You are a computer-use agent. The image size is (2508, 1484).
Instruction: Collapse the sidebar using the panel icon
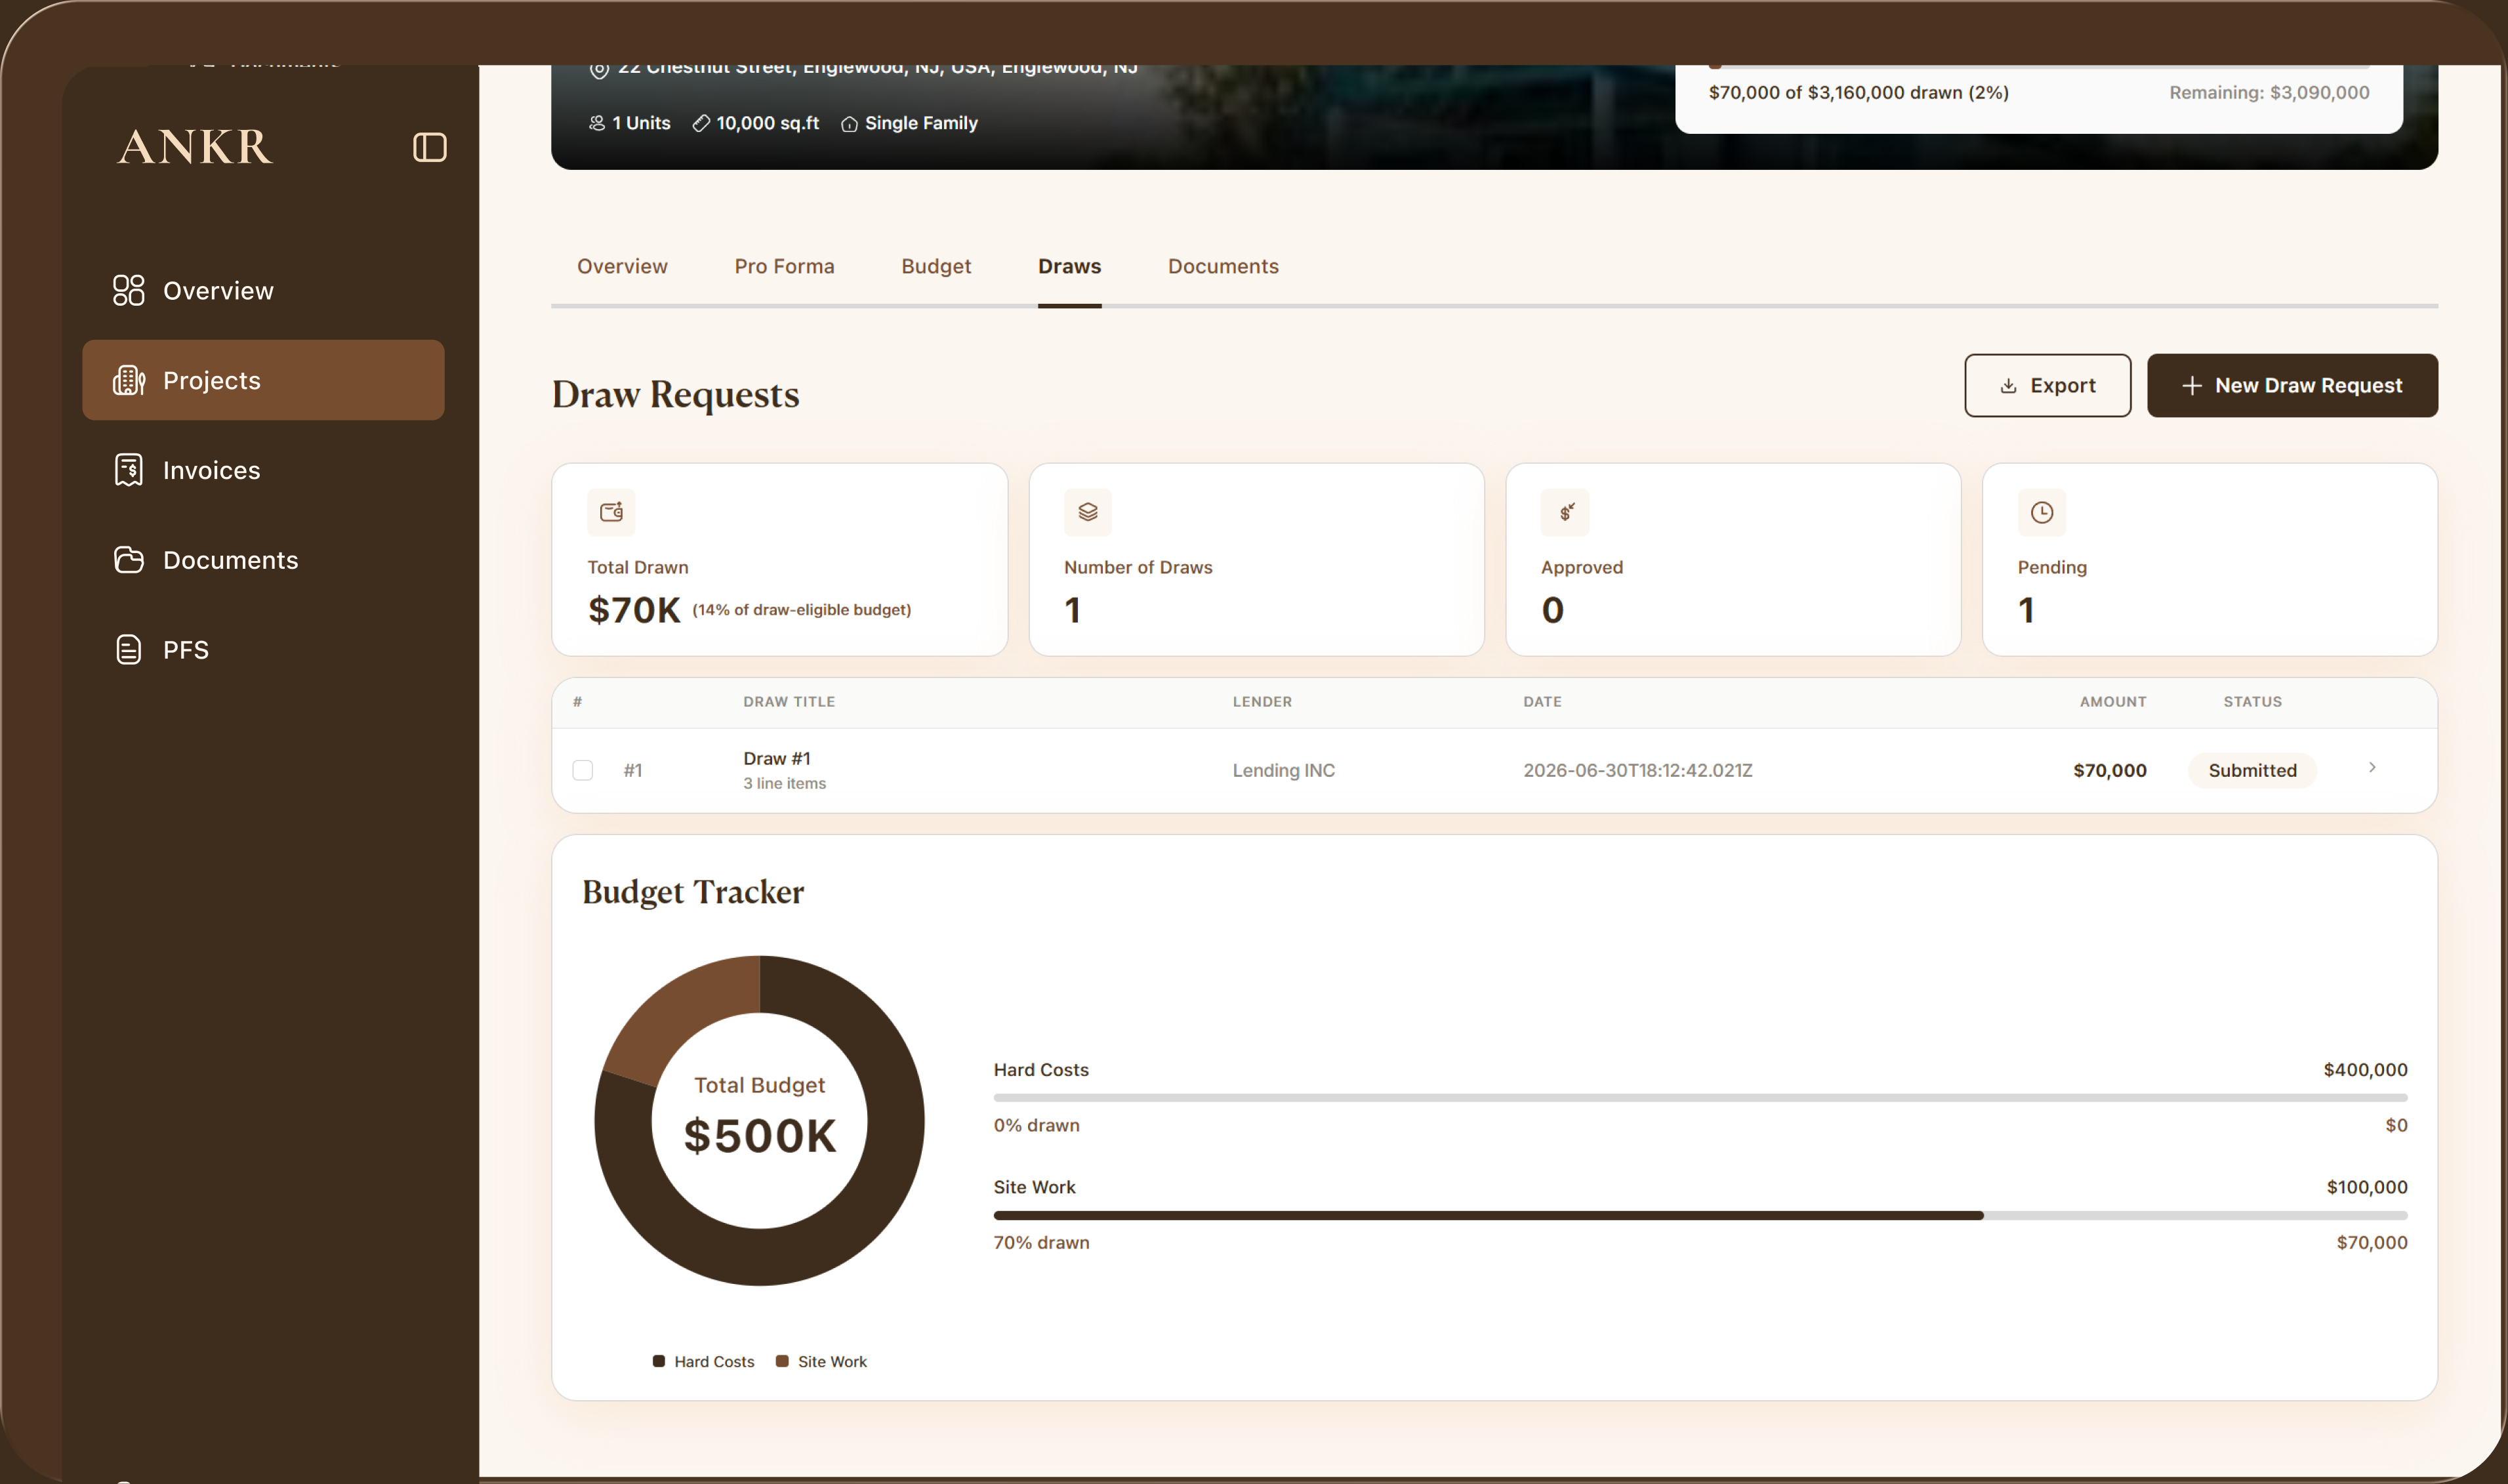click(429, 147)
